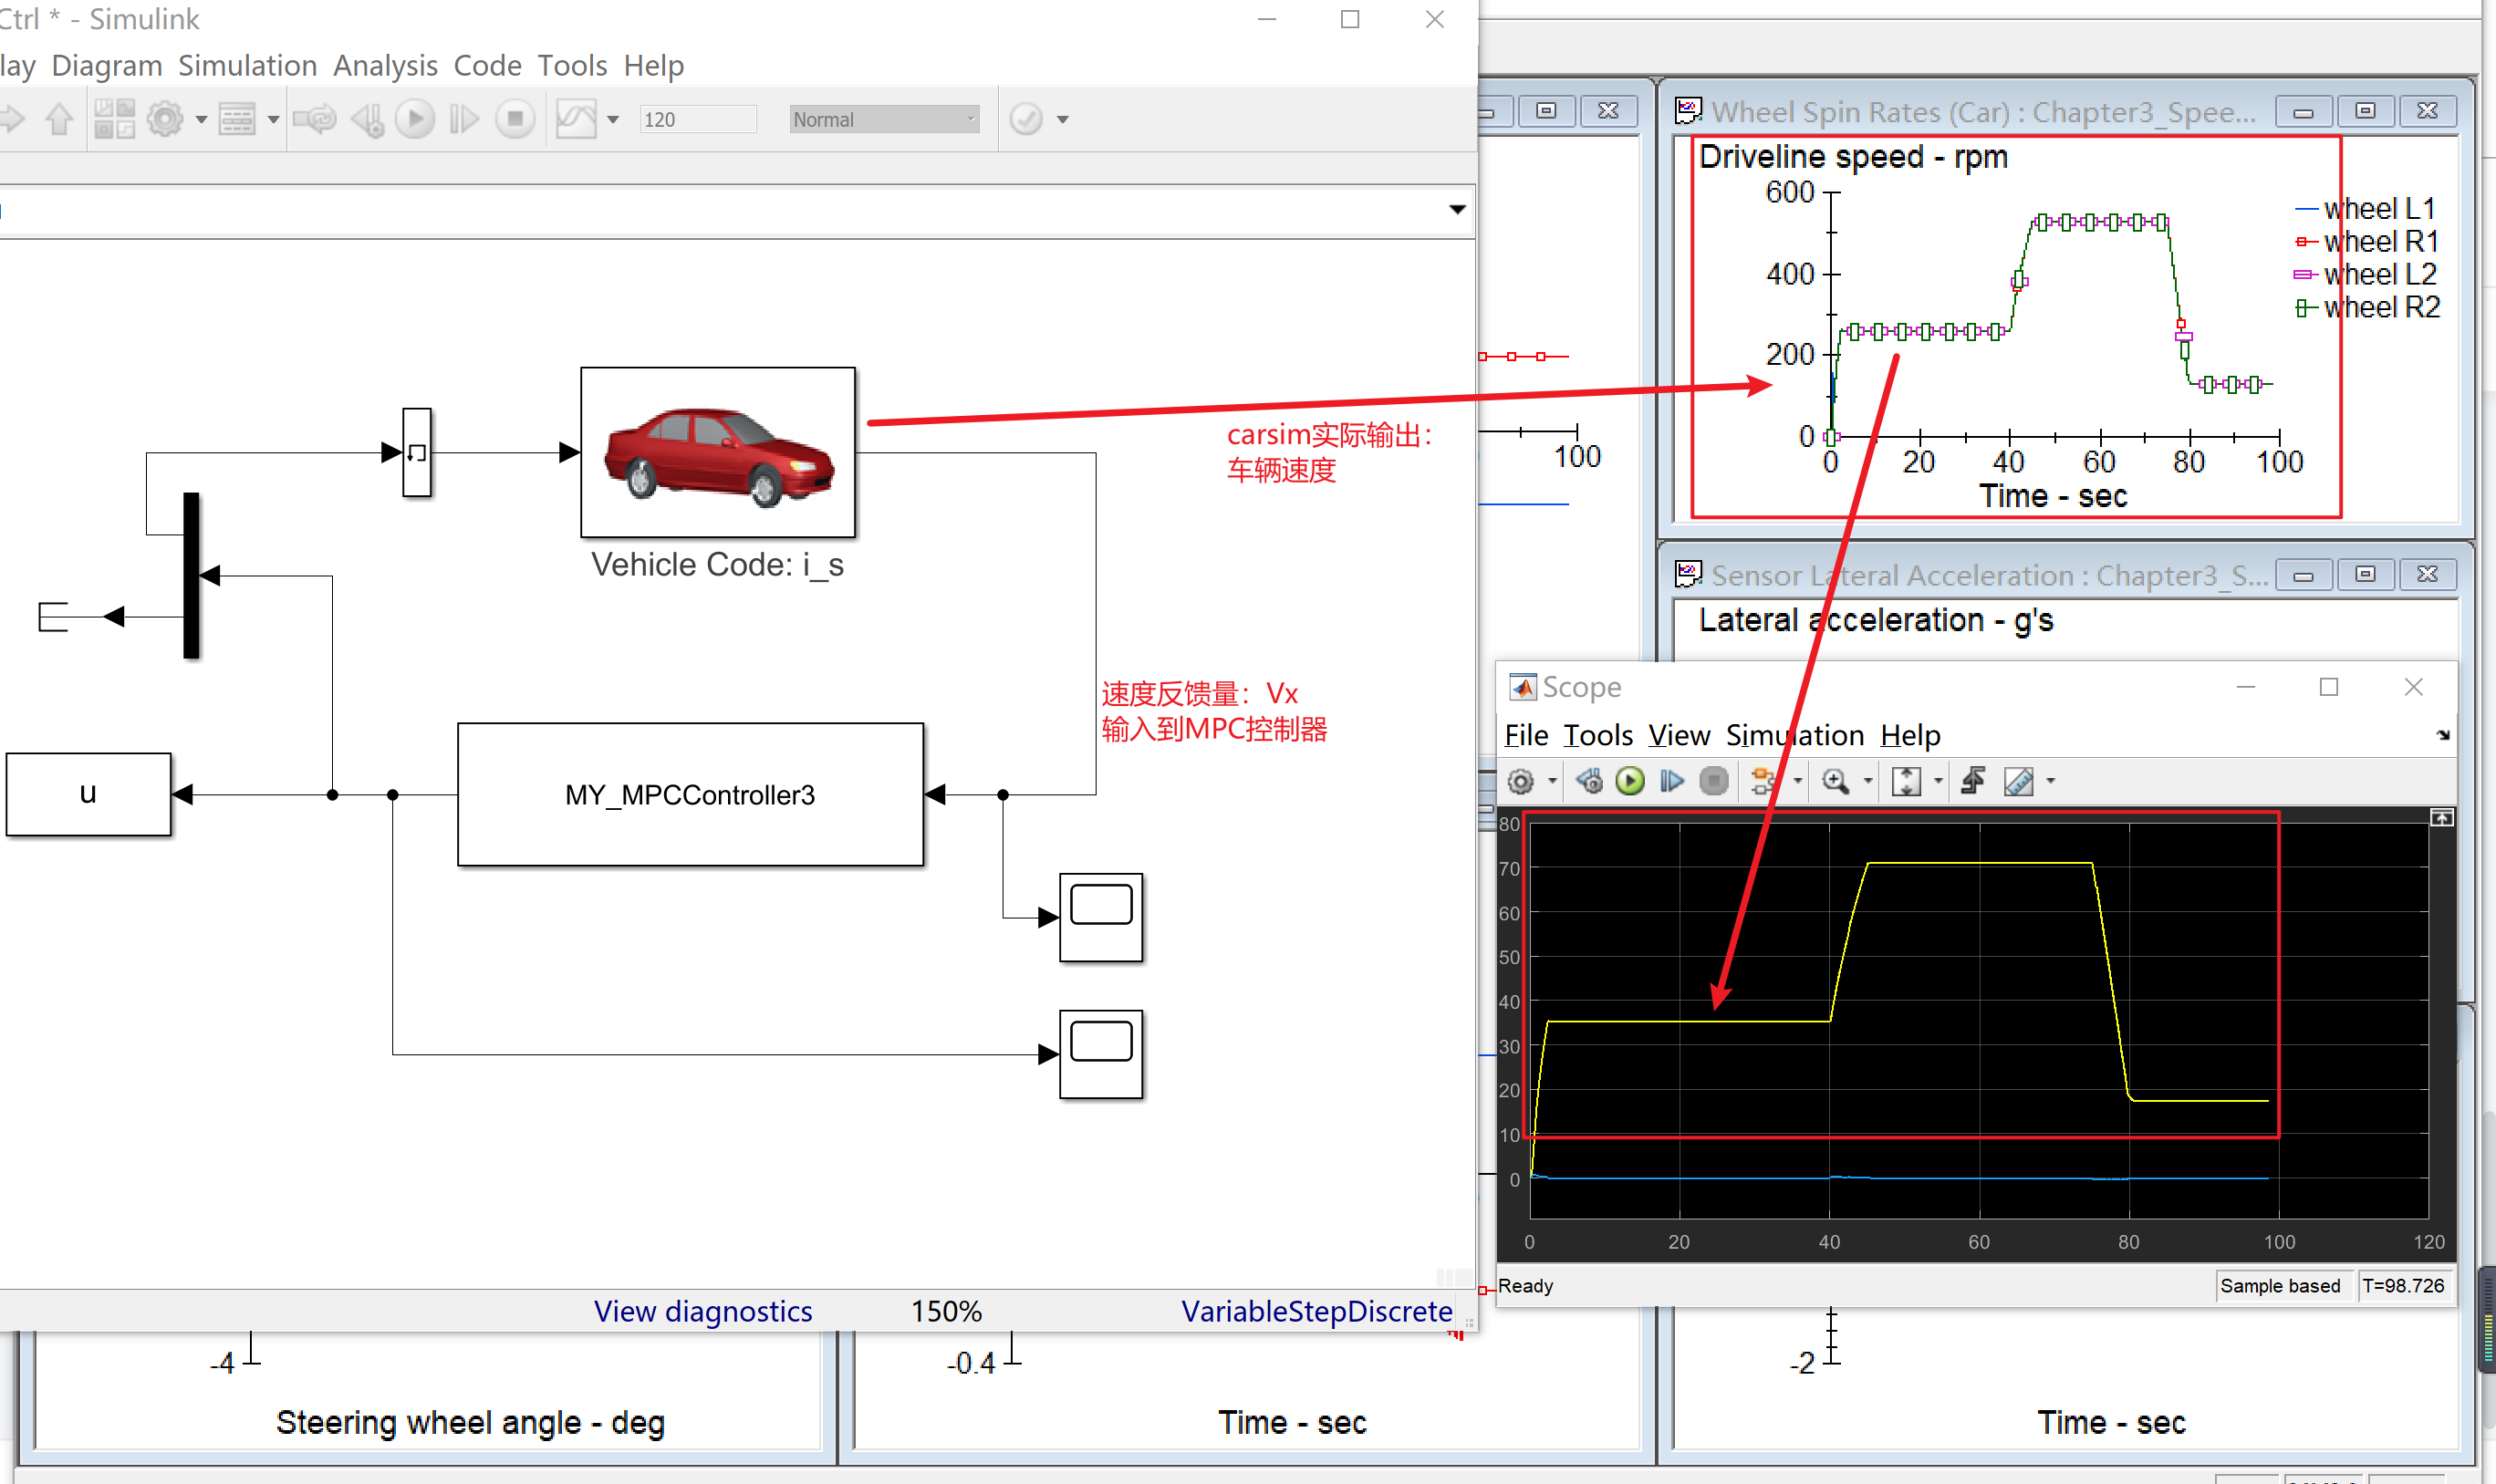This screenshot has width=2496, height=1484.
Task: Click Scope Highlight Simulink Block icon
Action: [x=1763, y=781]
